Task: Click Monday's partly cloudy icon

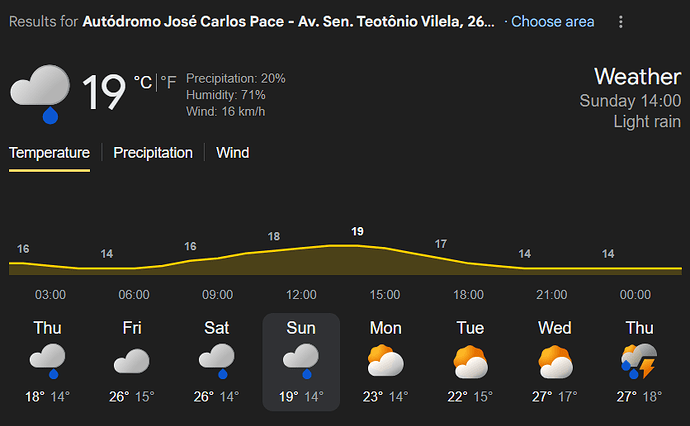Action: pos(385,361)
